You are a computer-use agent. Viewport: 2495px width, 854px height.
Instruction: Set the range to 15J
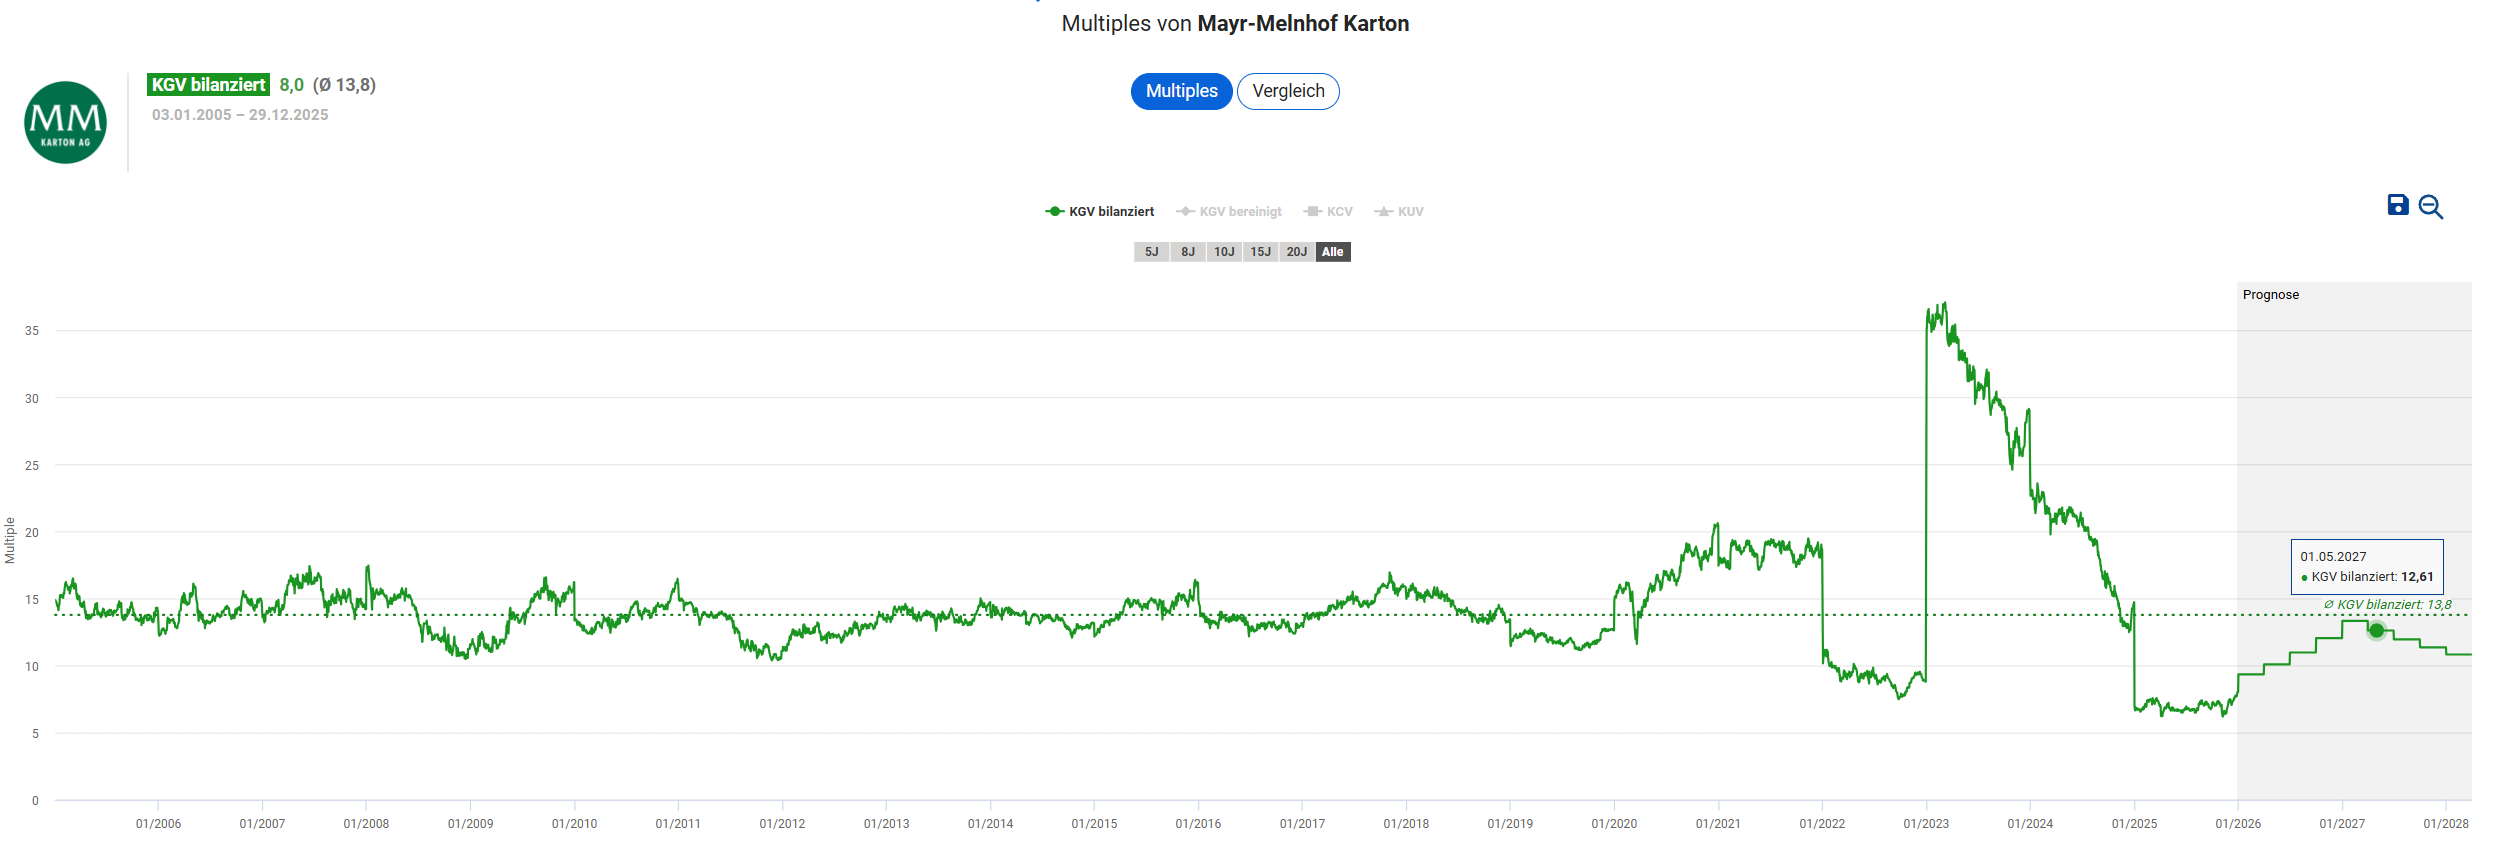point(1260,252)
